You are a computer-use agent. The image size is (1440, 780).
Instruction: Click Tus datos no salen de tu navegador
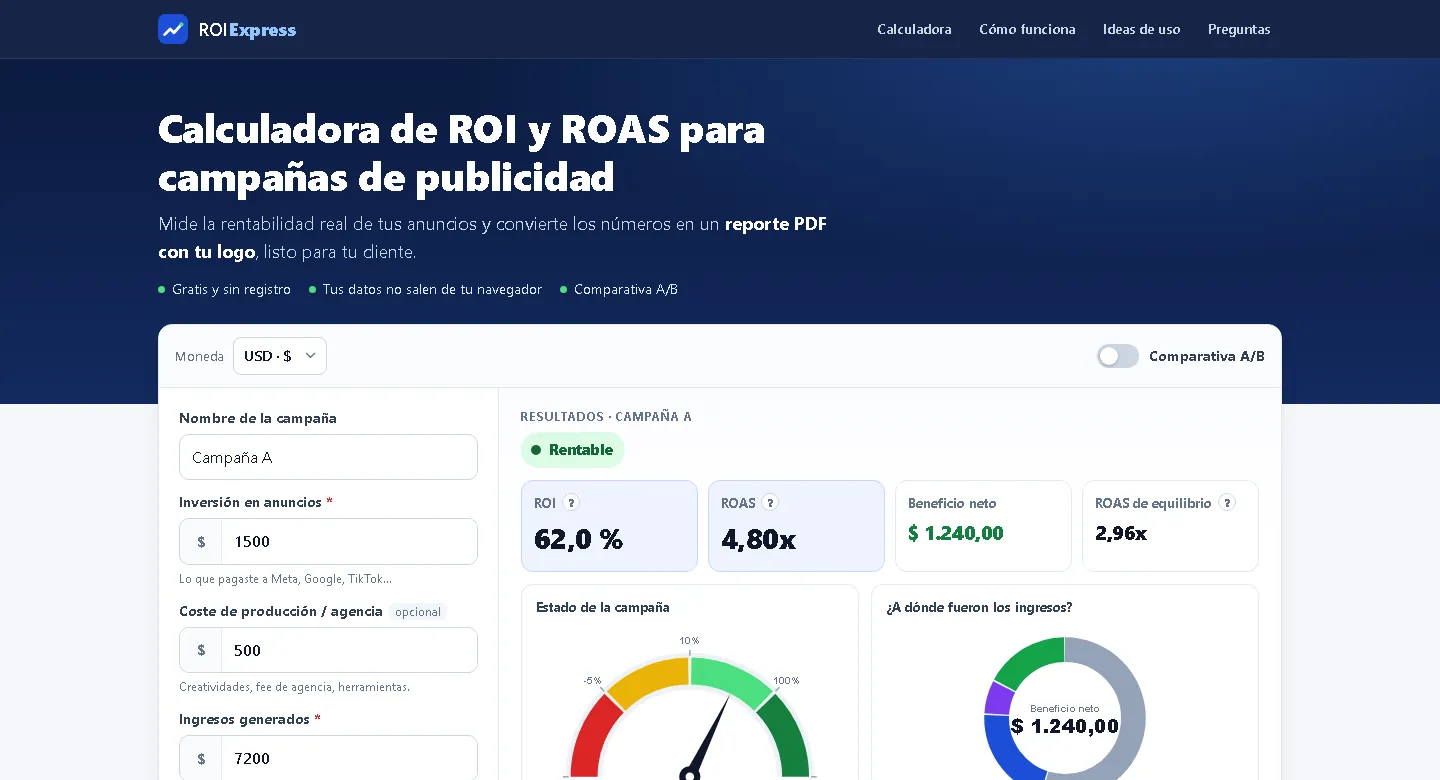point(432,289)
